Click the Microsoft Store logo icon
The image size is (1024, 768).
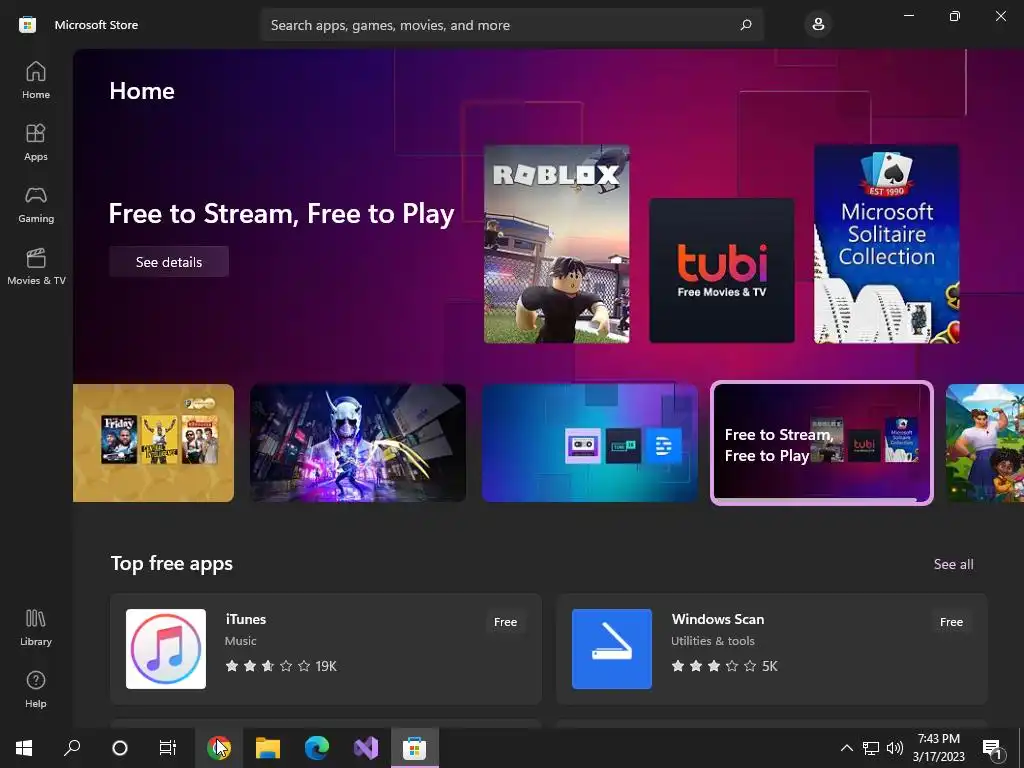[x=27, y=25]
